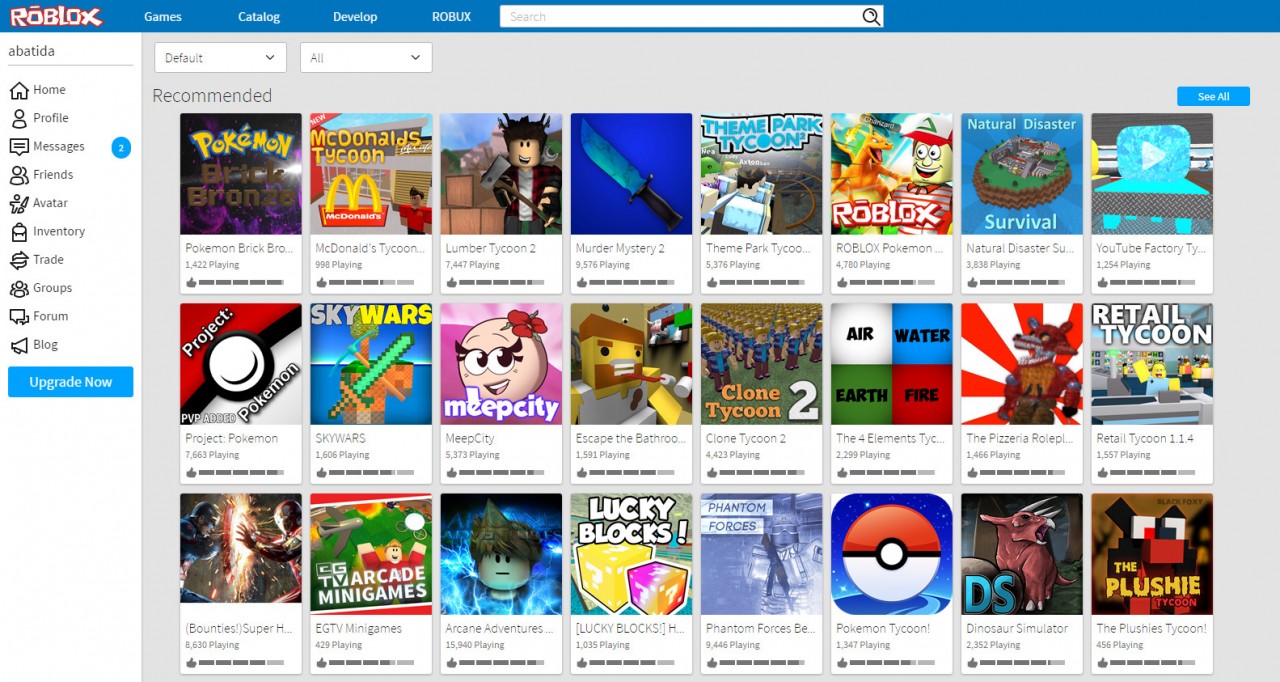Click the Blog megaphone icon
Image resolution: width=1280 pixels, height=682 pixels.
(x=19, y=345)
